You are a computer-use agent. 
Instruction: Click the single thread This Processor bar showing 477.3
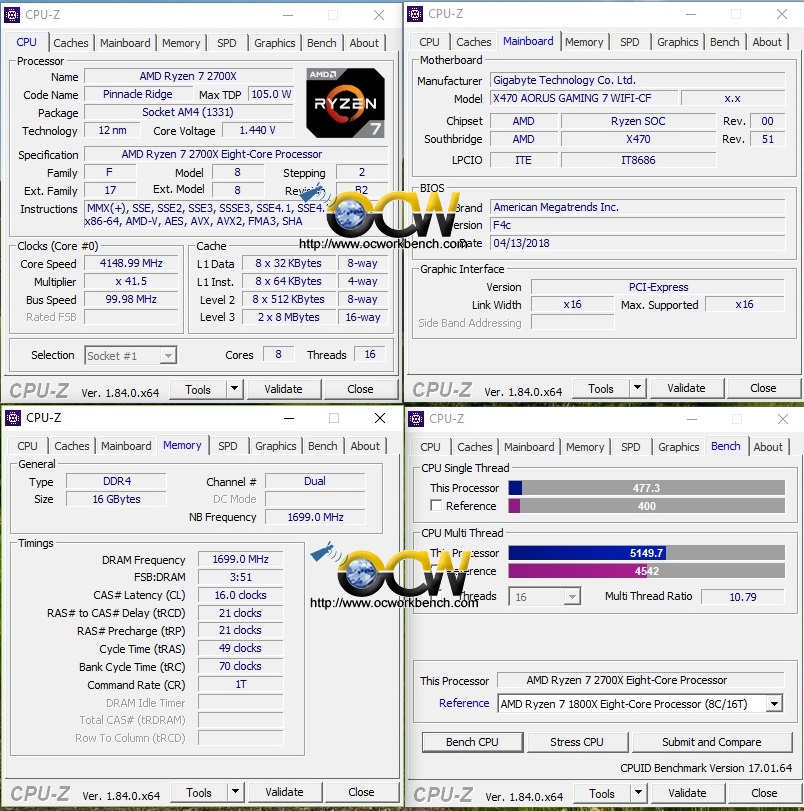[646, 488]
